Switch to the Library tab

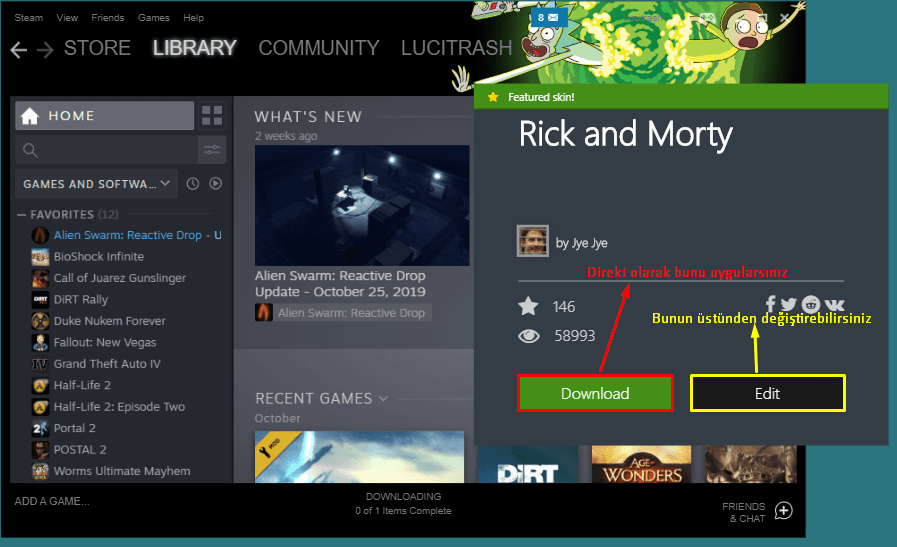coord(195,48)
